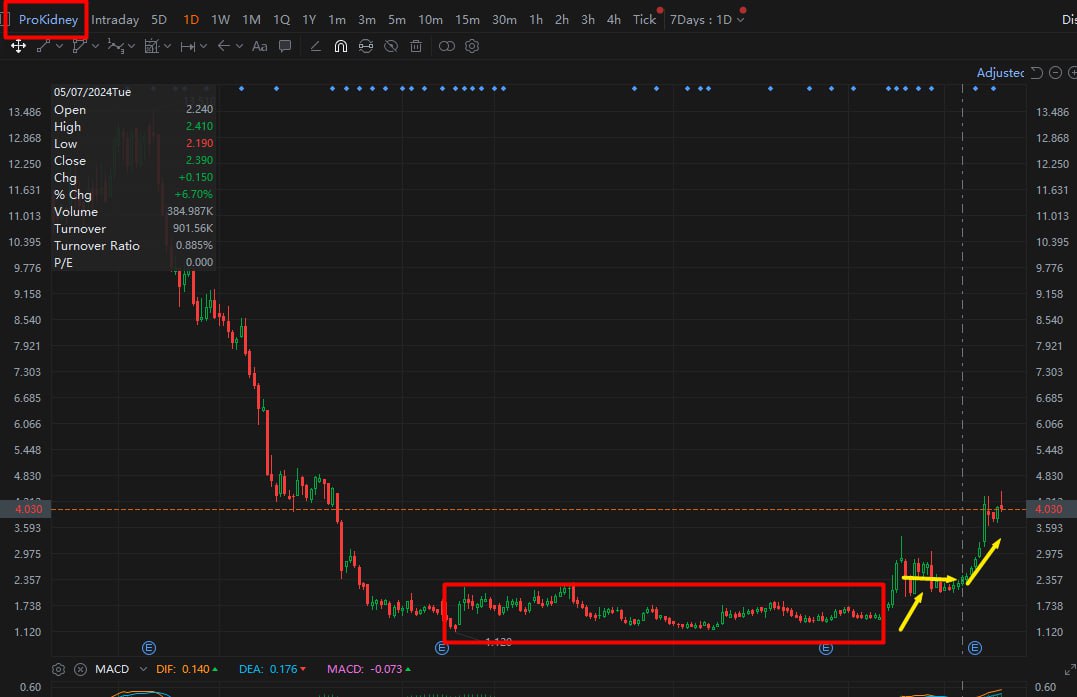Toggle the sync drawings icon
Viewport: 1077px width, 697px height.
point(366,46)
